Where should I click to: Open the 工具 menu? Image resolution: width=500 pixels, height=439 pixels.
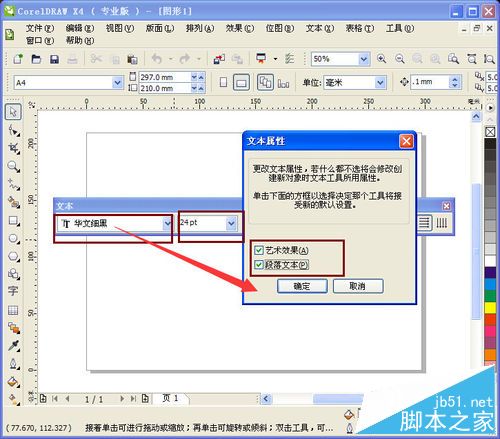pyautogui.click(x=400, y=29)
